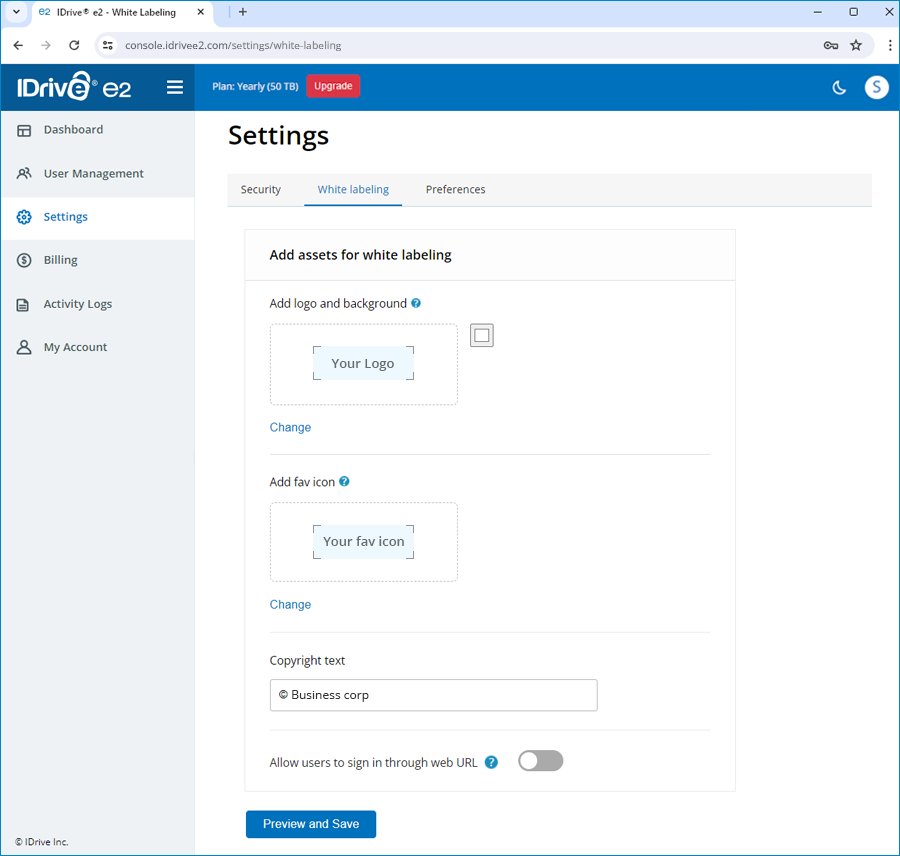Click the Settings page heading
The image size is (900, 856).
click(278, 136)
